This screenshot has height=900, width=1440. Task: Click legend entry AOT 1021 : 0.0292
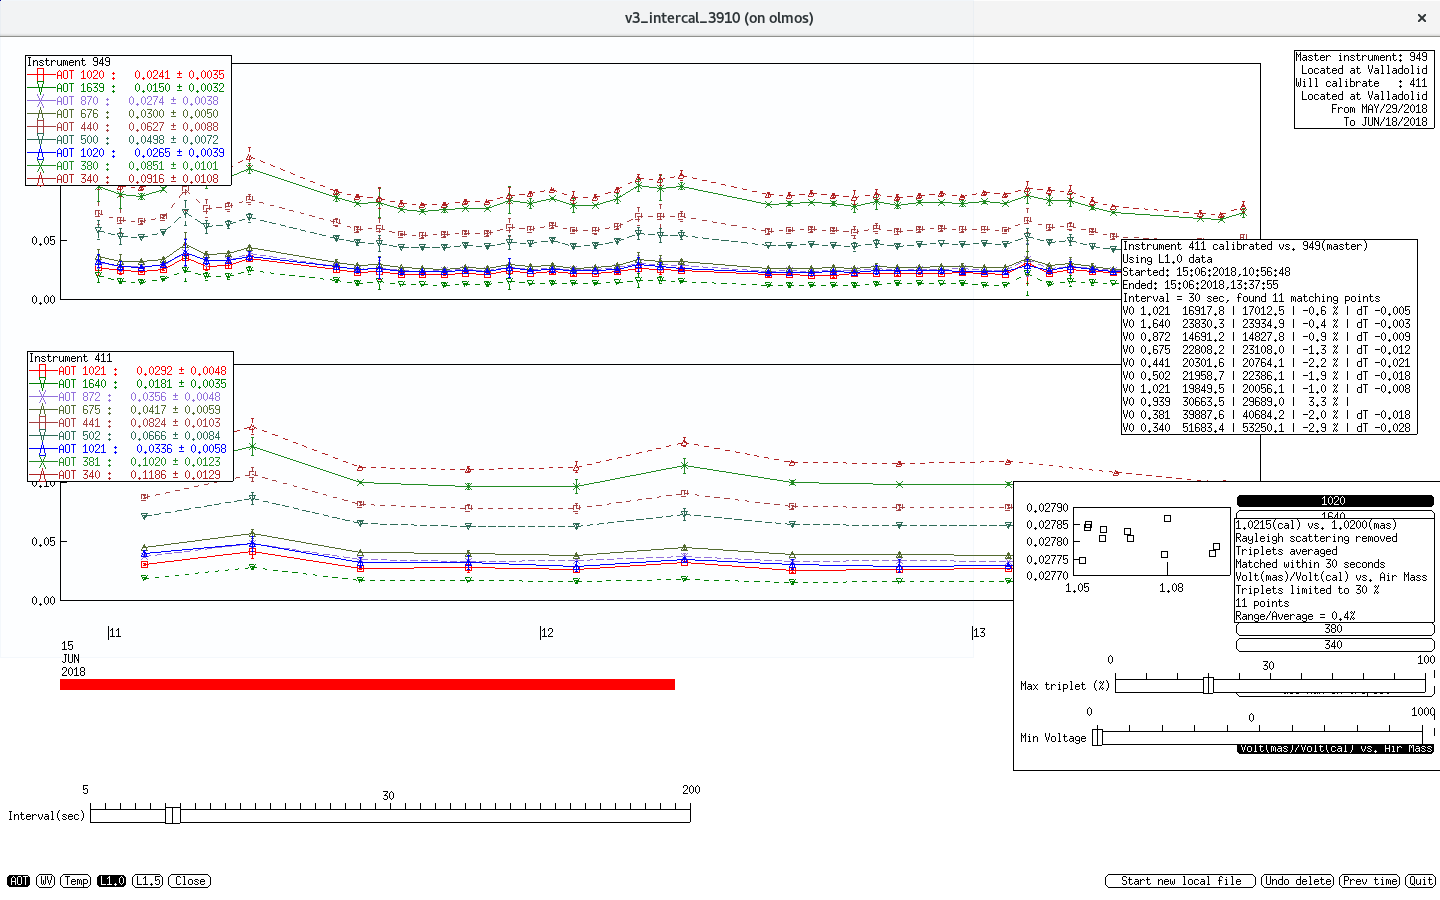pos(130,371)
